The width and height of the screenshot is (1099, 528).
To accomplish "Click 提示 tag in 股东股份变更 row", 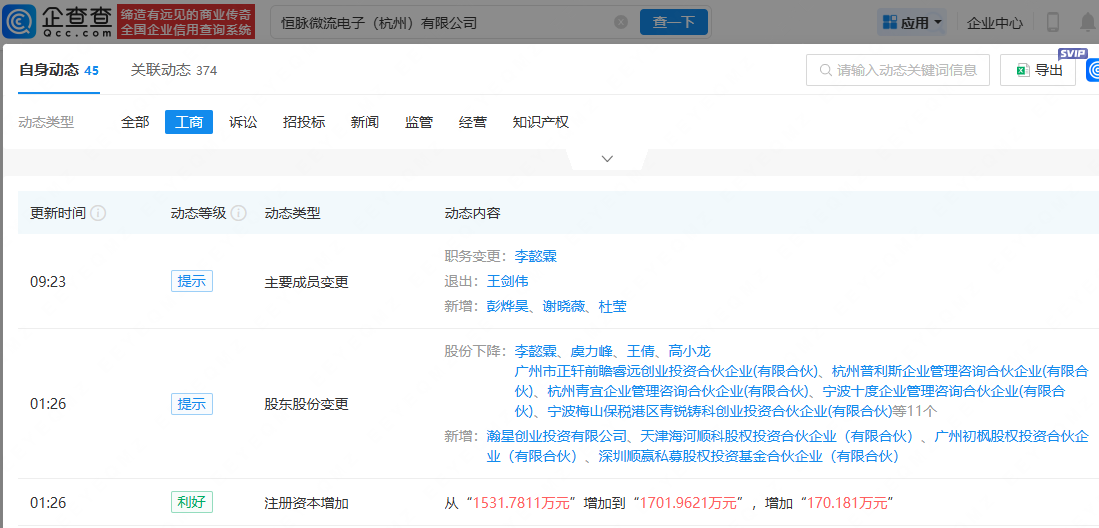I will tap(192, 404).
